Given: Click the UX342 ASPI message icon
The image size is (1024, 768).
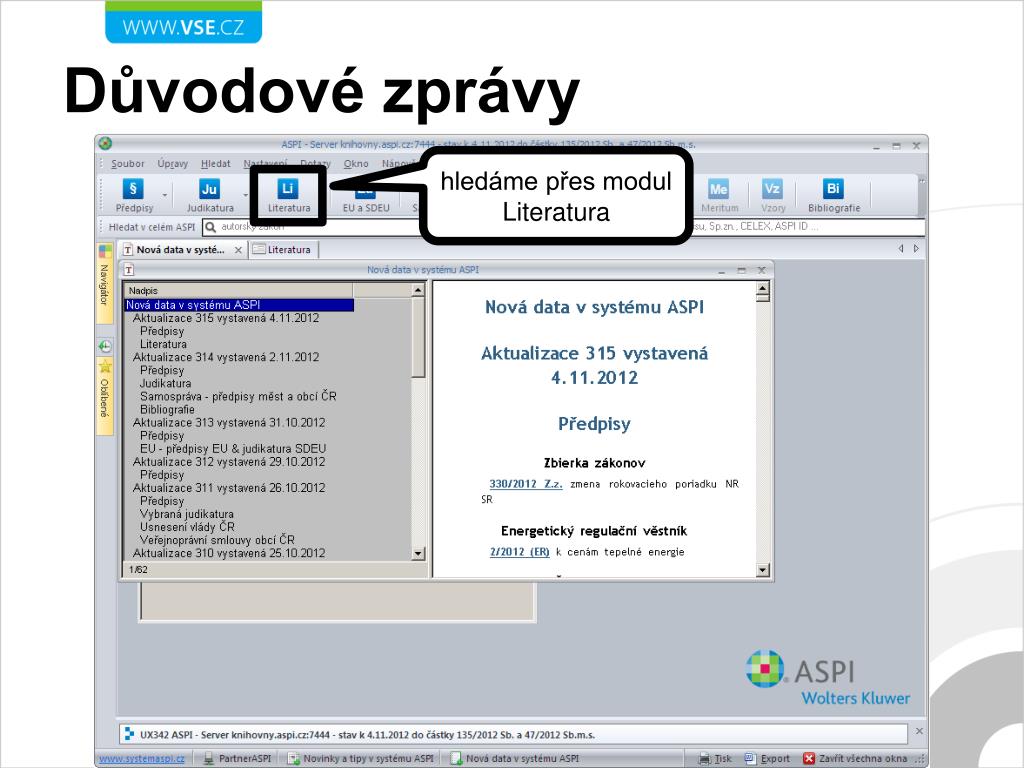Looking at the screenshot, I should coord(129,734).
